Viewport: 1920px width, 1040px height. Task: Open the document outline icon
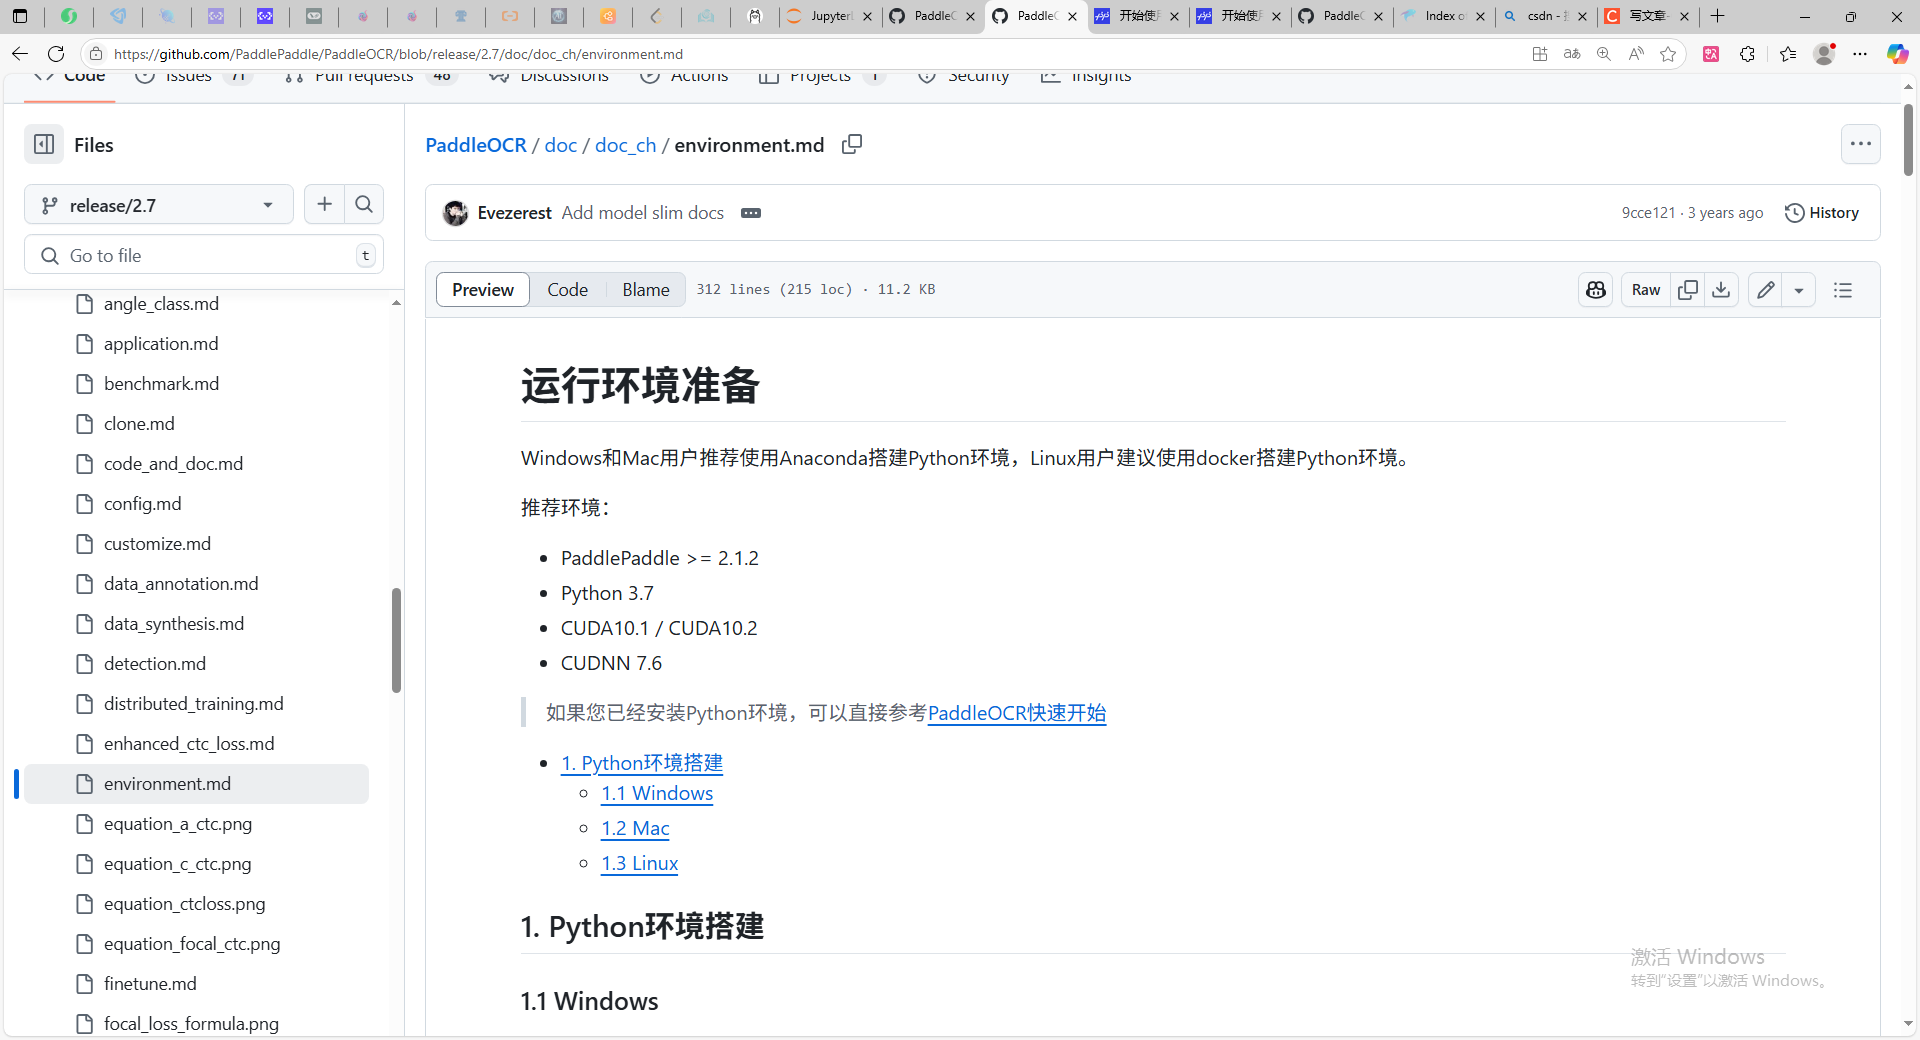click(1843, 290)
